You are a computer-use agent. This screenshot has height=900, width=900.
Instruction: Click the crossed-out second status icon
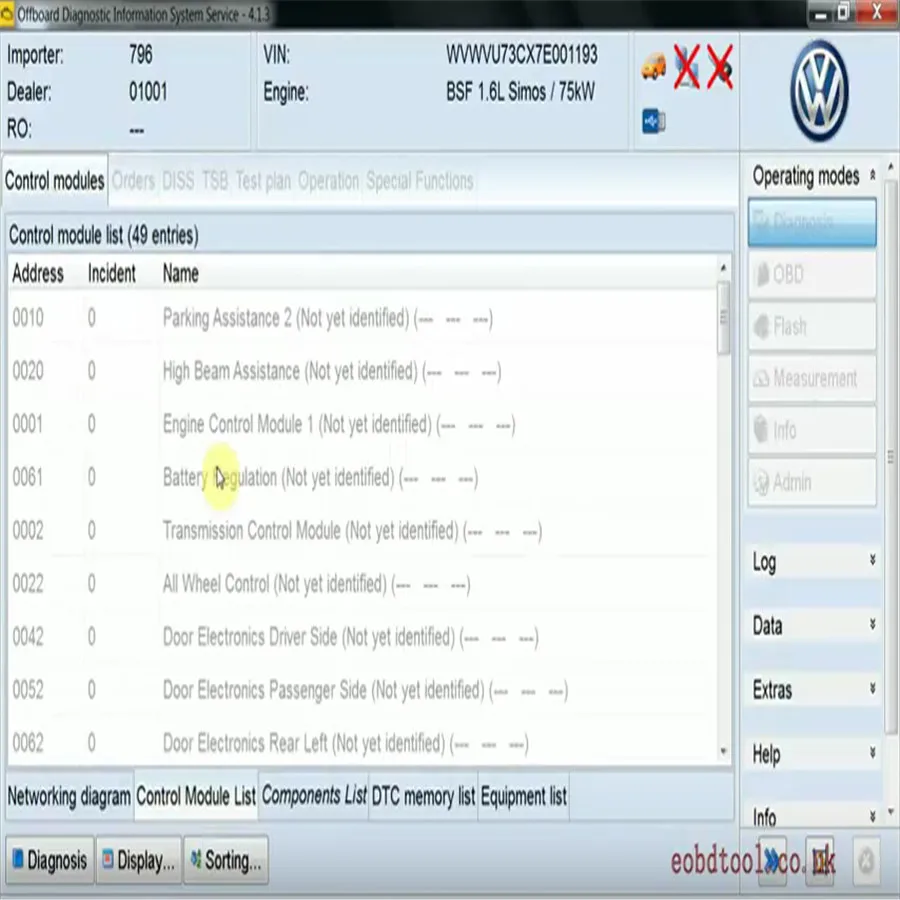[x=720, y=67]
